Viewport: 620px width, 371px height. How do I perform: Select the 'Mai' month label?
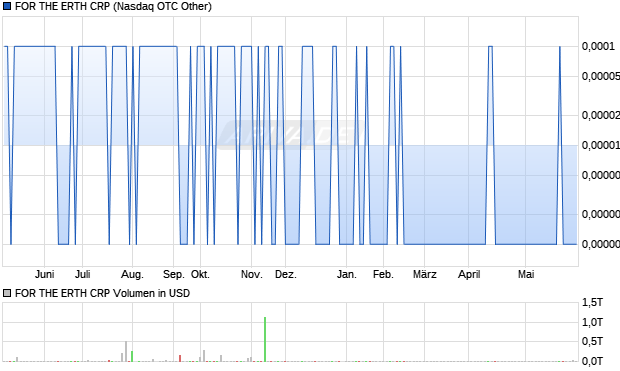click(526, 274)
